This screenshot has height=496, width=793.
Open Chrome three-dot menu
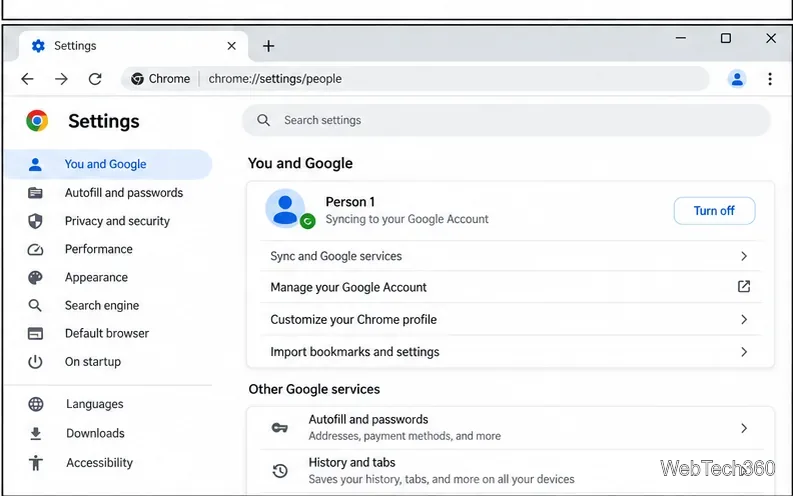770,79
